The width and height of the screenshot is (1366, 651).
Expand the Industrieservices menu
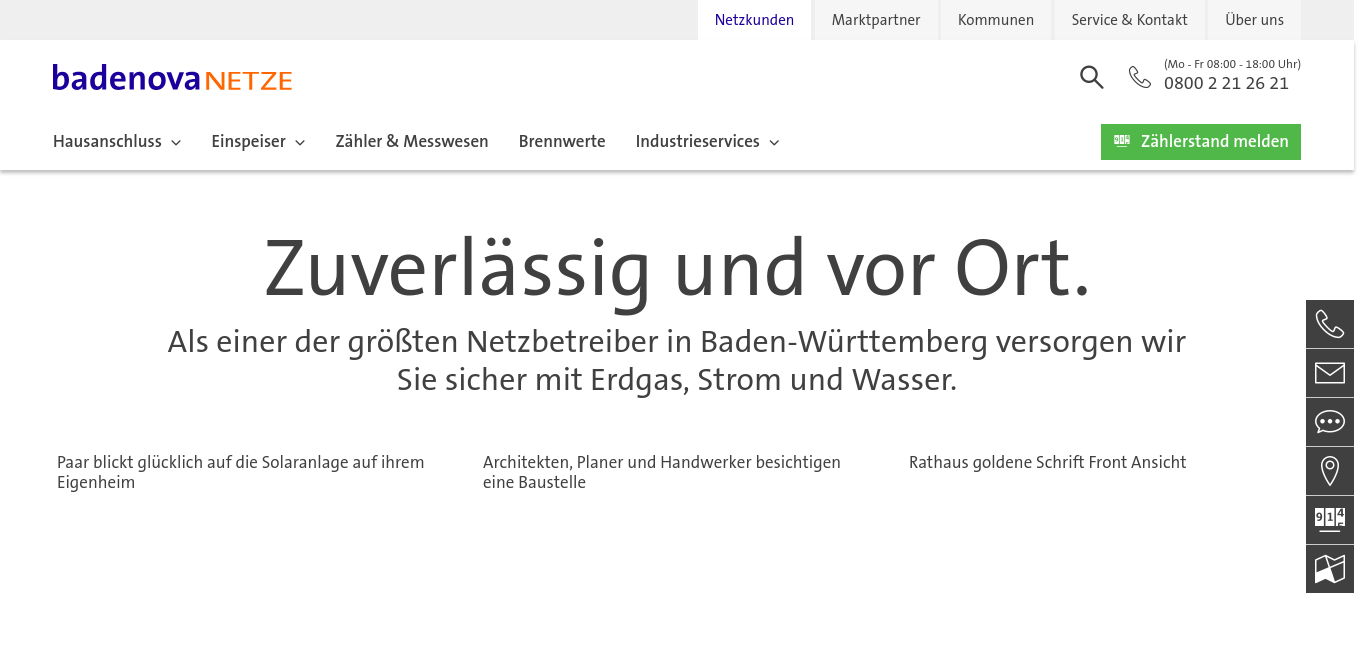click(707, 142)
